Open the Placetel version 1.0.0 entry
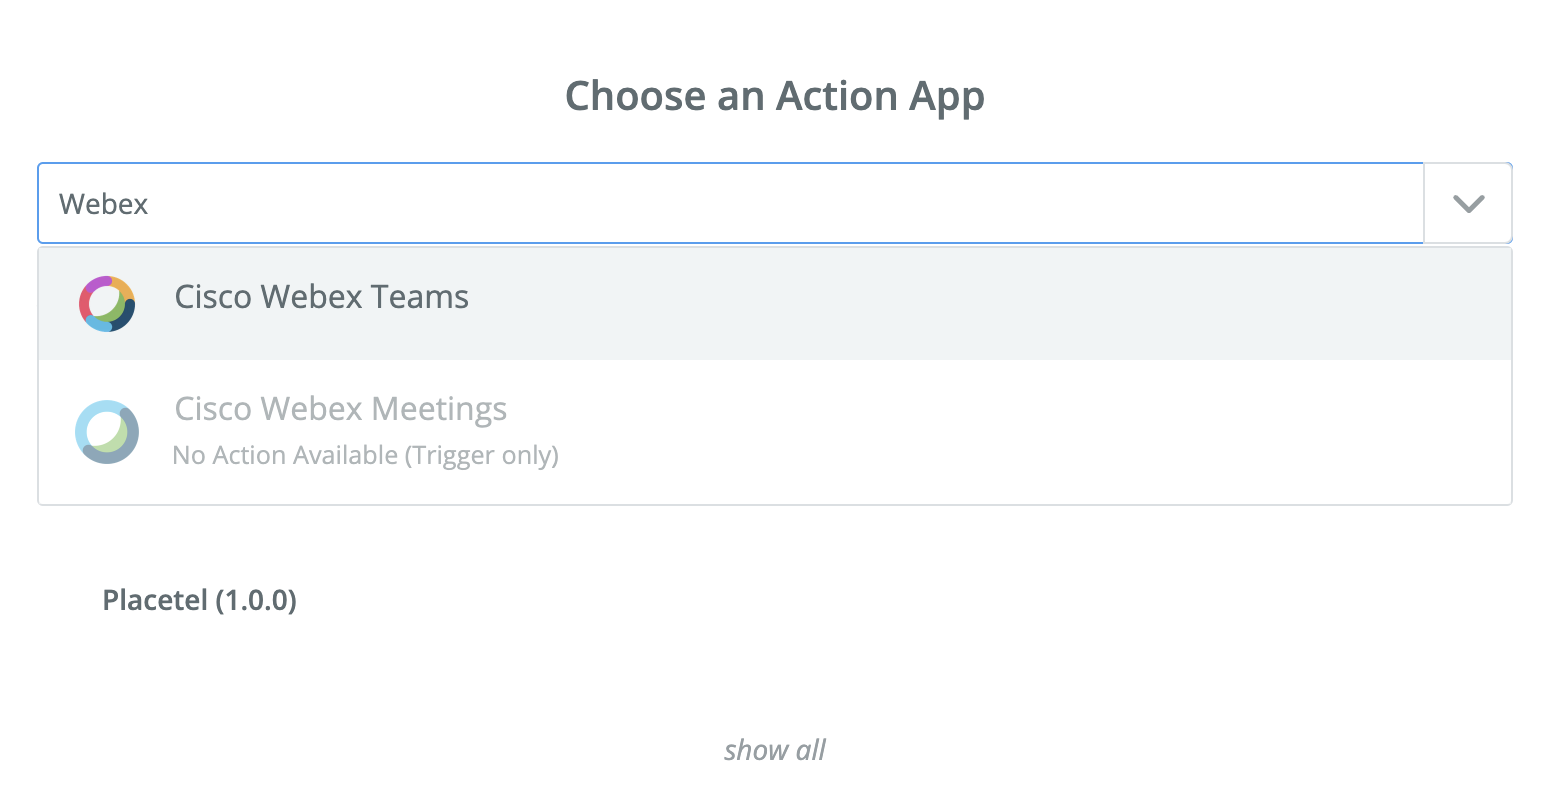 [200, 600]
